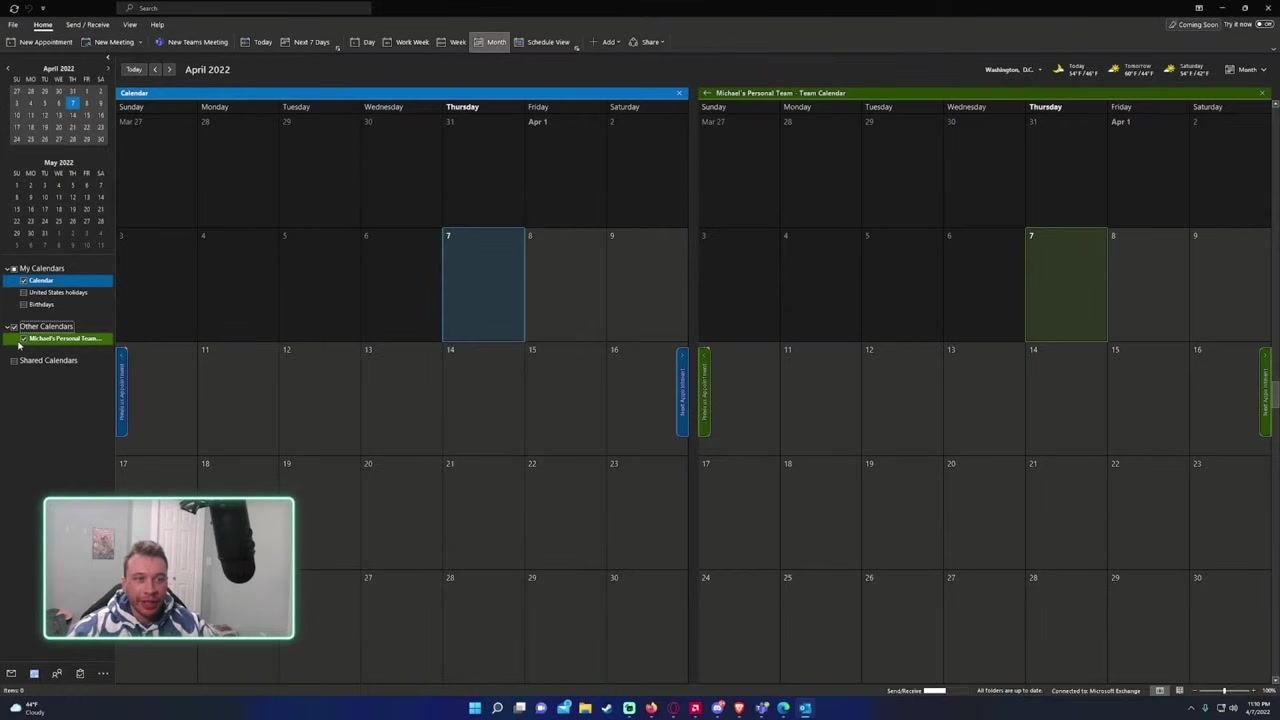Click the Today button beside April 2022
The height and width of the screenshot is (720, 1280).
coord(134,69)
